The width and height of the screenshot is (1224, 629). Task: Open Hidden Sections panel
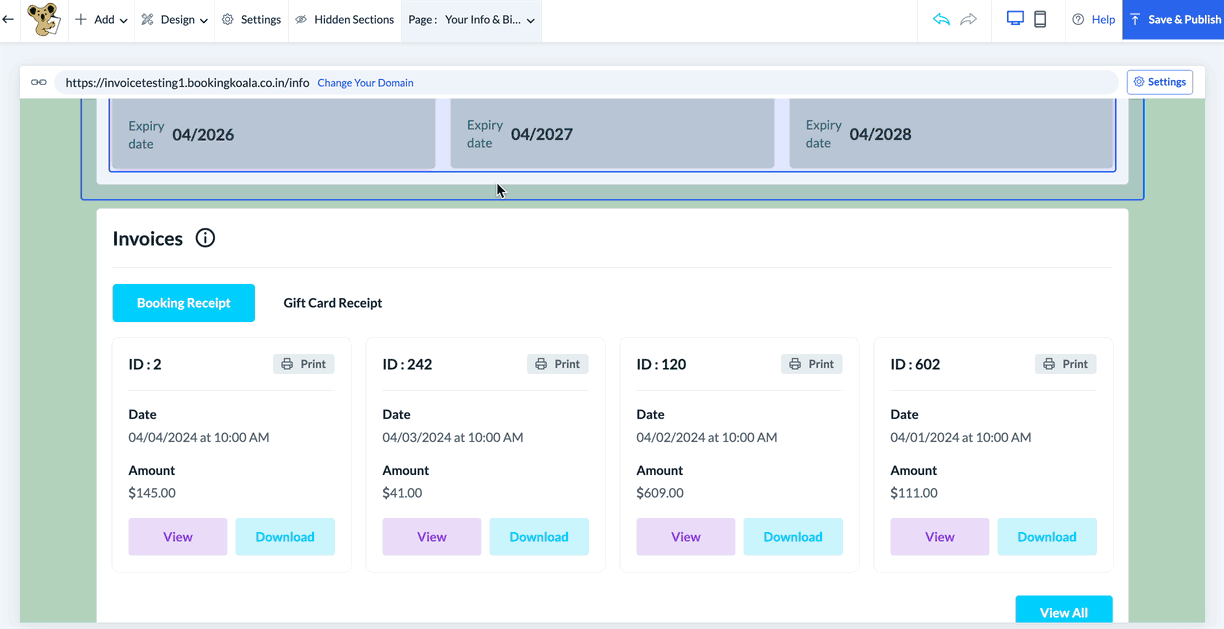345,20
